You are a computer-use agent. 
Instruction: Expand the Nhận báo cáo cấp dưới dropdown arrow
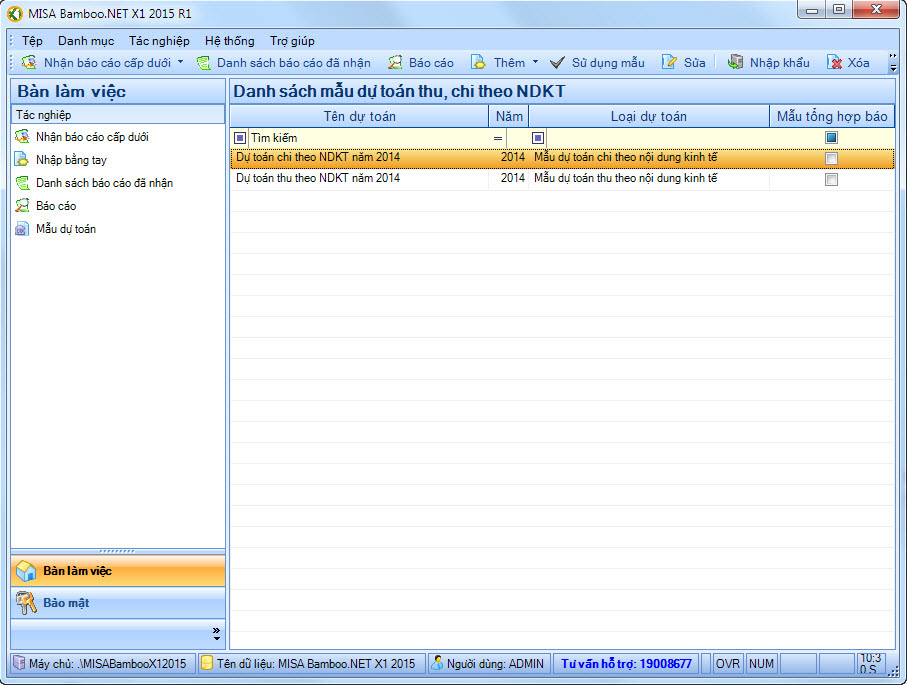tap(180, 61)
